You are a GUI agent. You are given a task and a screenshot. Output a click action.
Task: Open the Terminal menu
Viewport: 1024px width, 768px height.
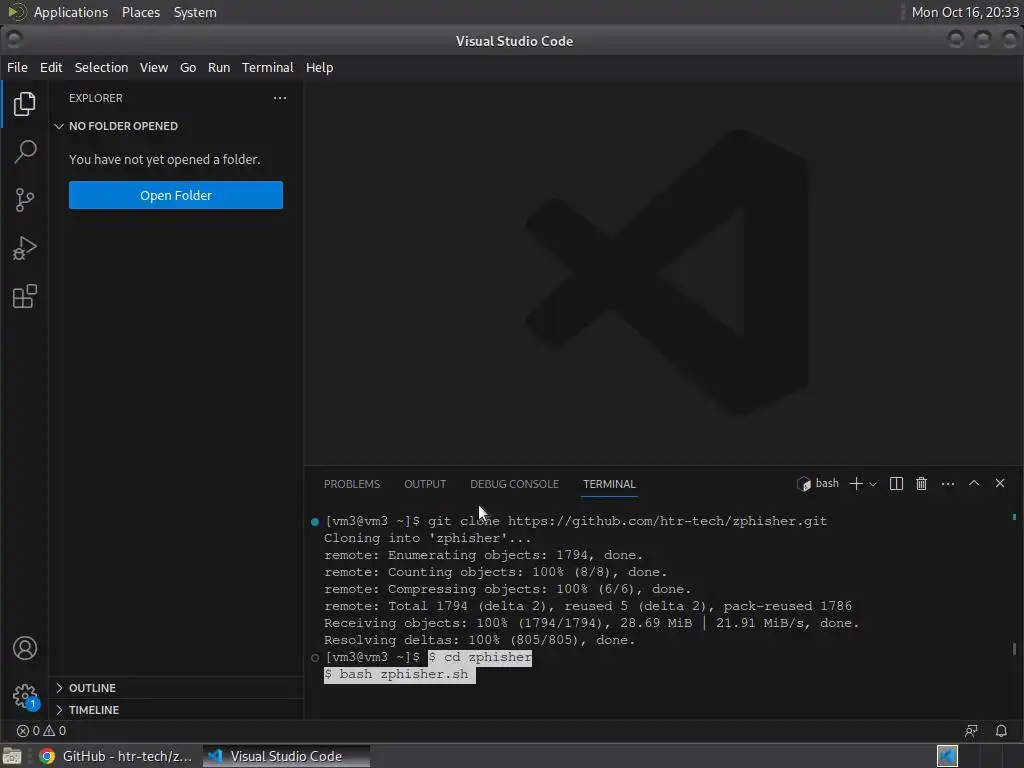[x=268, y=67]
